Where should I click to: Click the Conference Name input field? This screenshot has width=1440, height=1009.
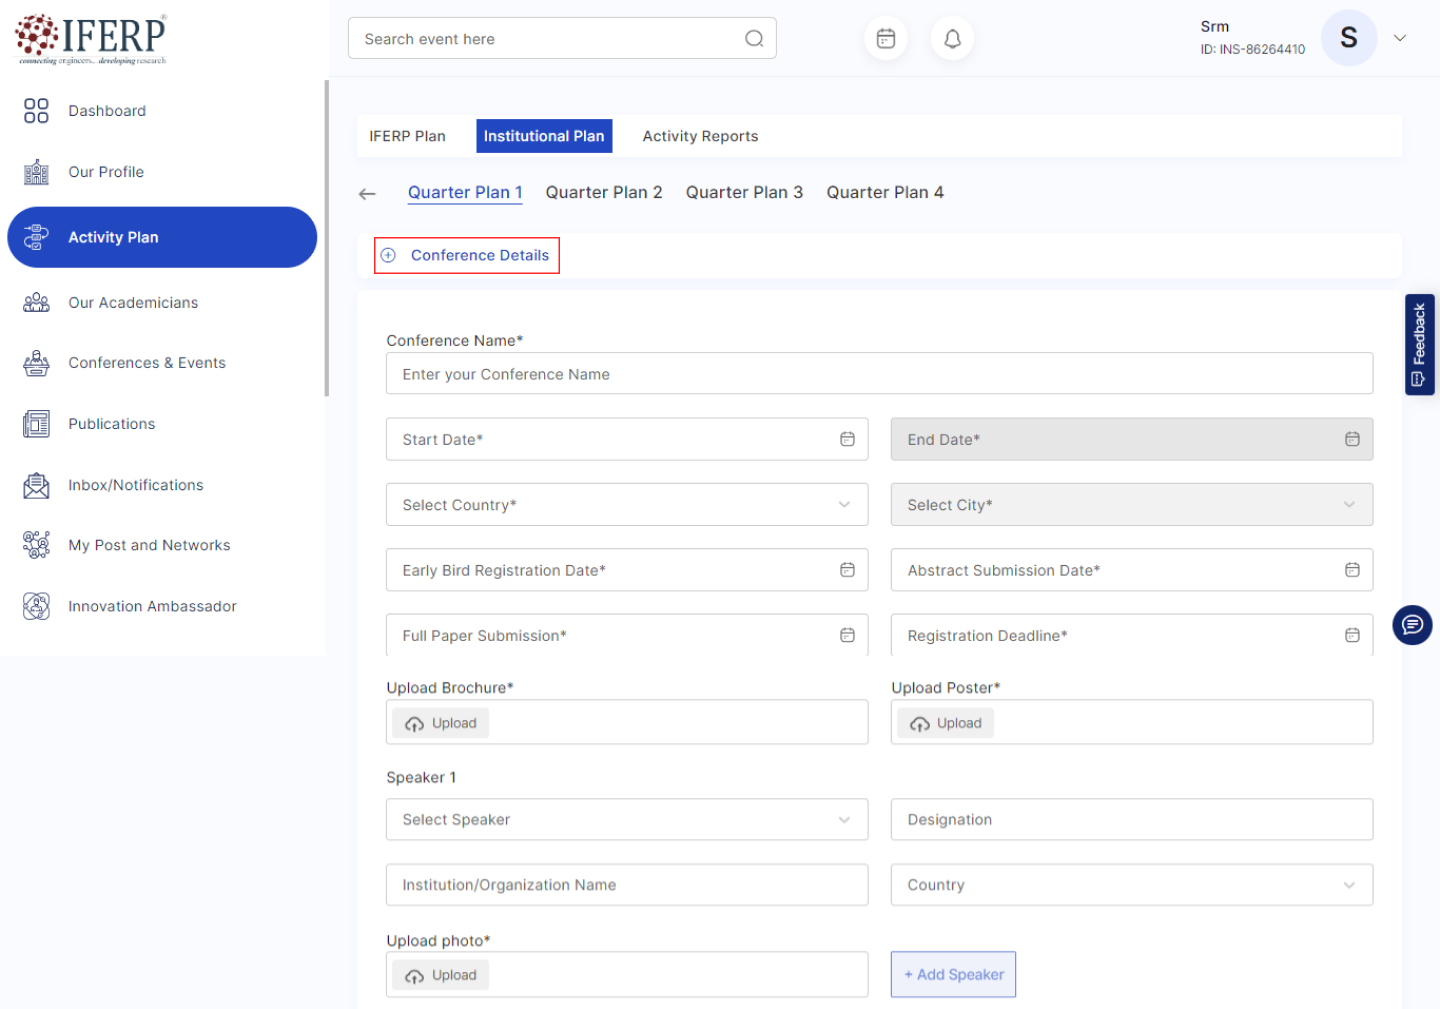[879, 374]
